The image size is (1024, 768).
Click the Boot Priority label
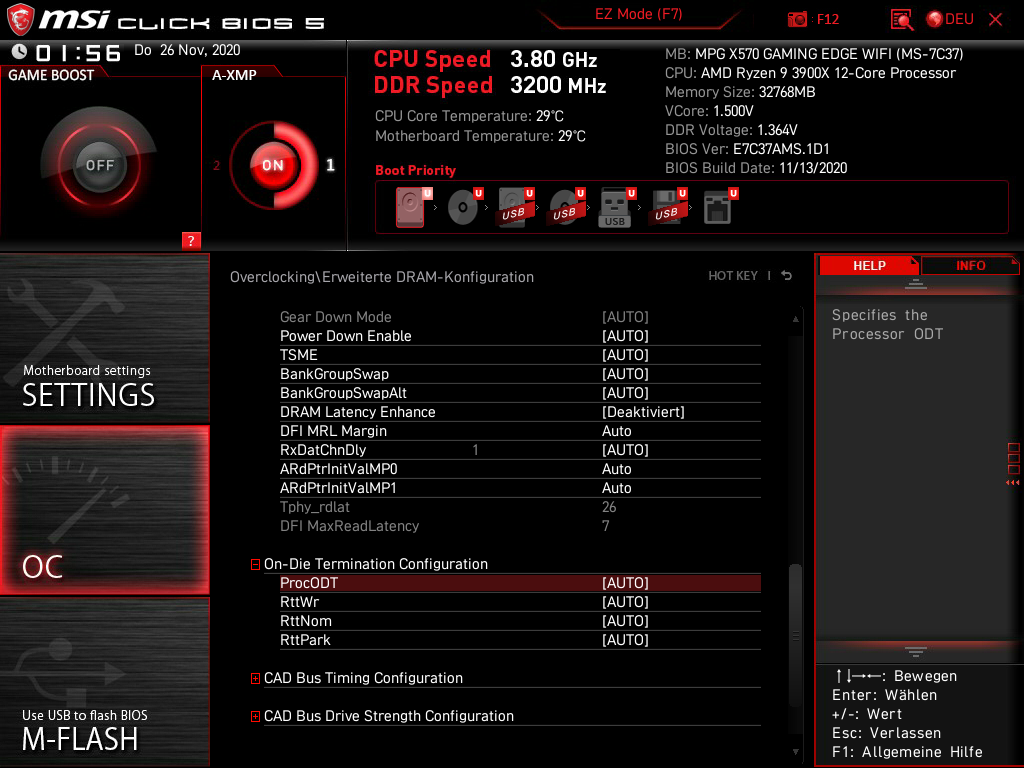click(415, 170)
